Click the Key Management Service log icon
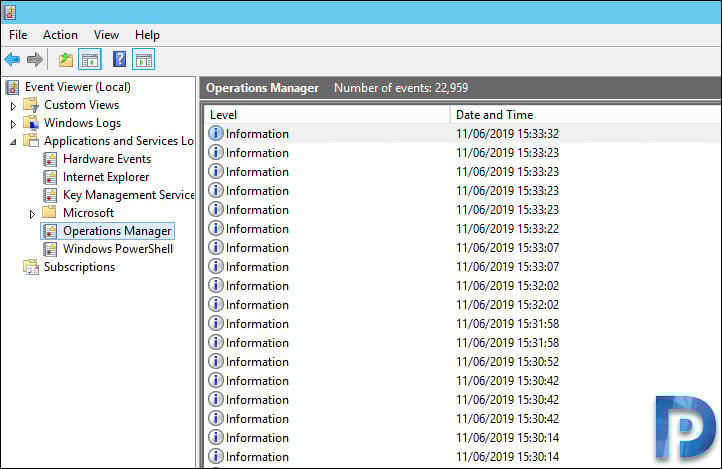Image resolution: width=722 pixels, height=469 pixels. [50, 195]
